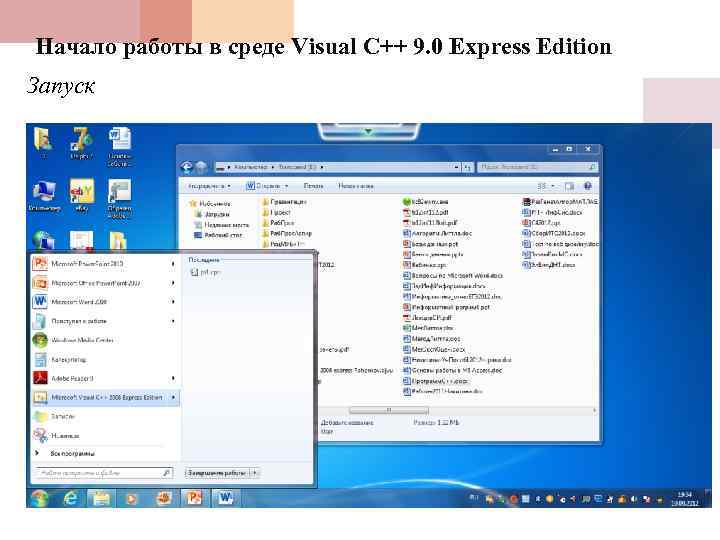
Task: Open Internet Explorer from the taskbar
Action: point(70,498)
